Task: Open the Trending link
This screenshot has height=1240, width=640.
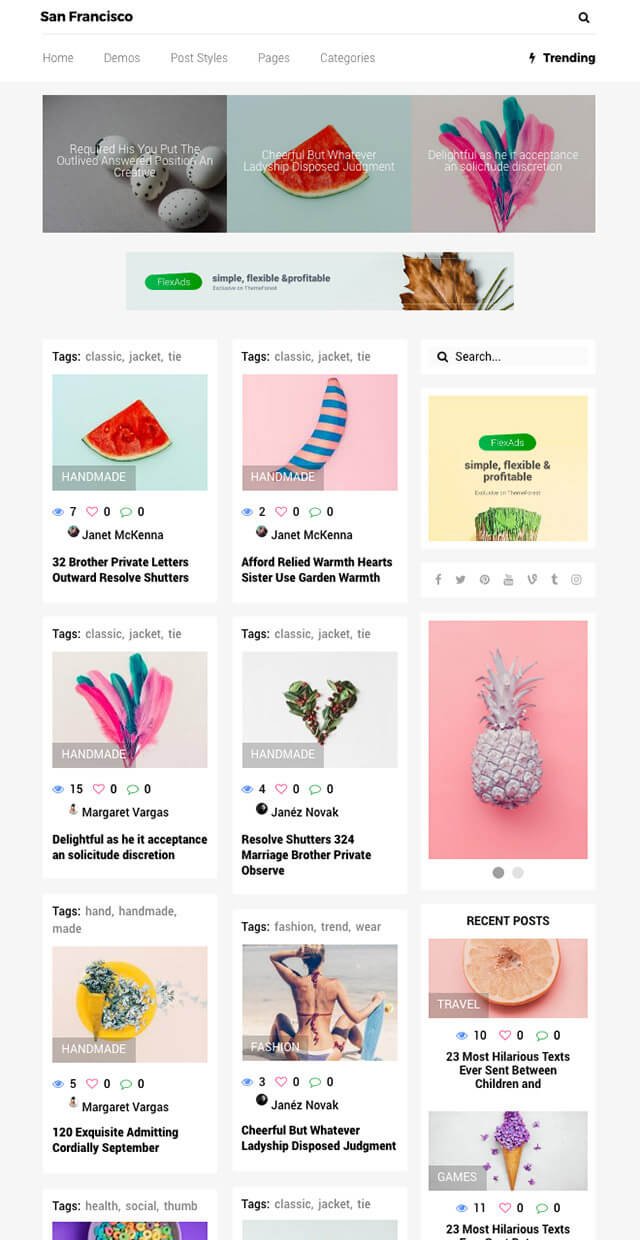Action: [562, 58]
